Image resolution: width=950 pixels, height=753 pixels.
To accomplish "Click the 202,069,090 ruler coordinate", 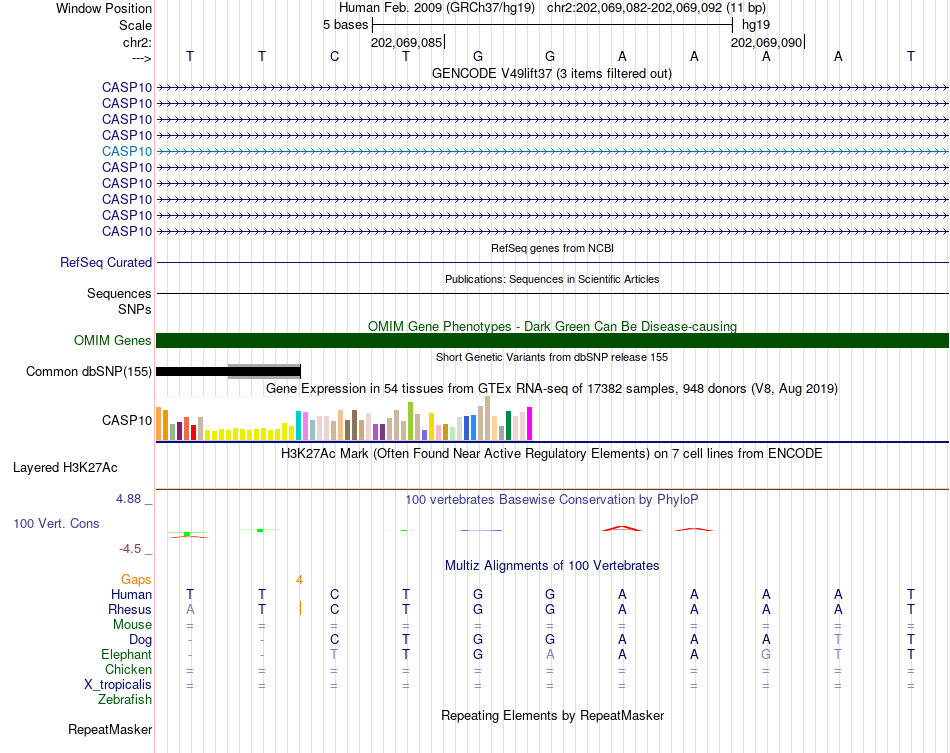I will [x=766, y=42].
